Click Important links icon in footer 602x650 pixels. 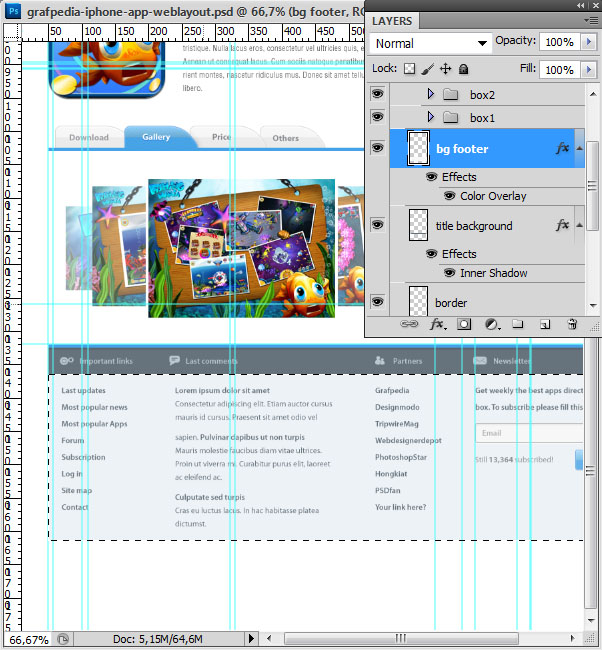pos(66,361)
